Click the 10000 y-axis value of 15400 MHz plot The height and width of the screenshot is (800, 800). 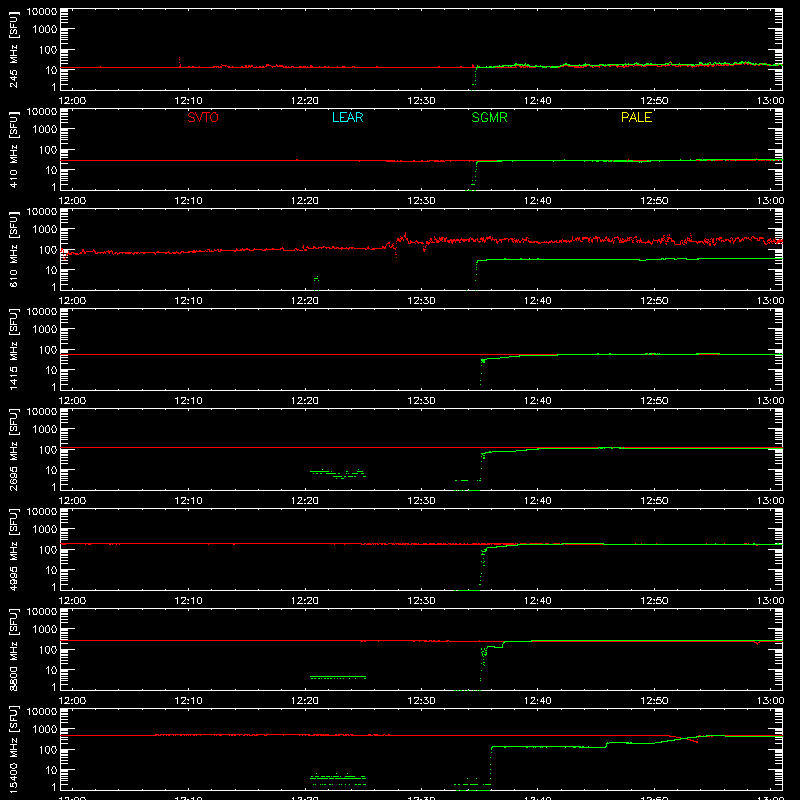tap(42, 712)
